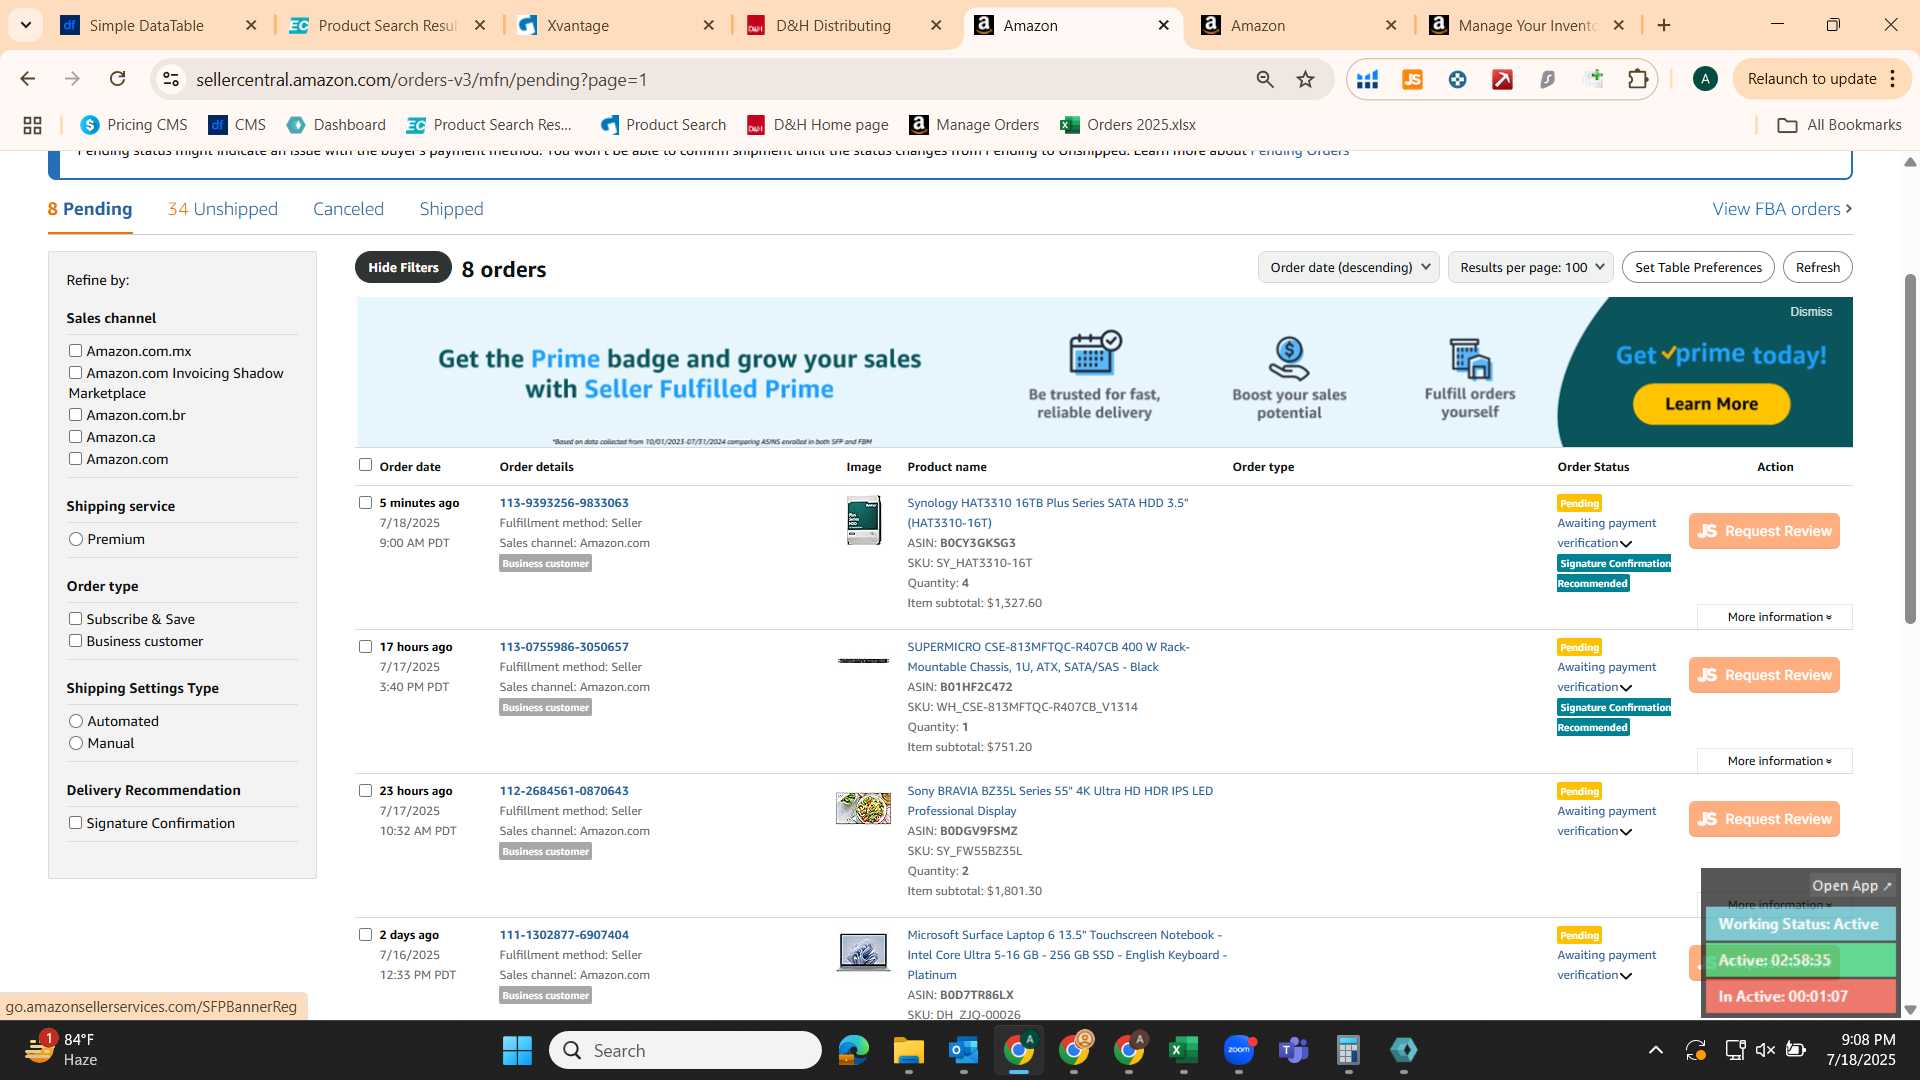Open the browser zoom magnifier icon
This screenshot has height=1080, width=1920.
[x=1265, y=79]
